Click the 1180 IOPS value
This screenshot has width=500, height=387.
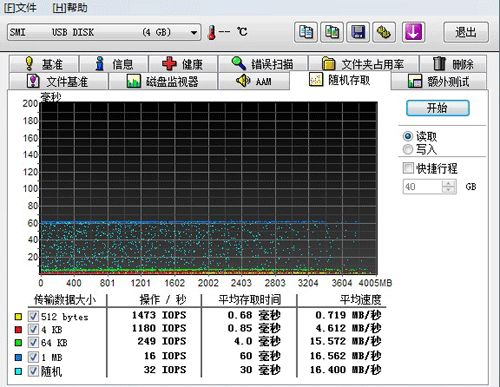tap(159, 328)
